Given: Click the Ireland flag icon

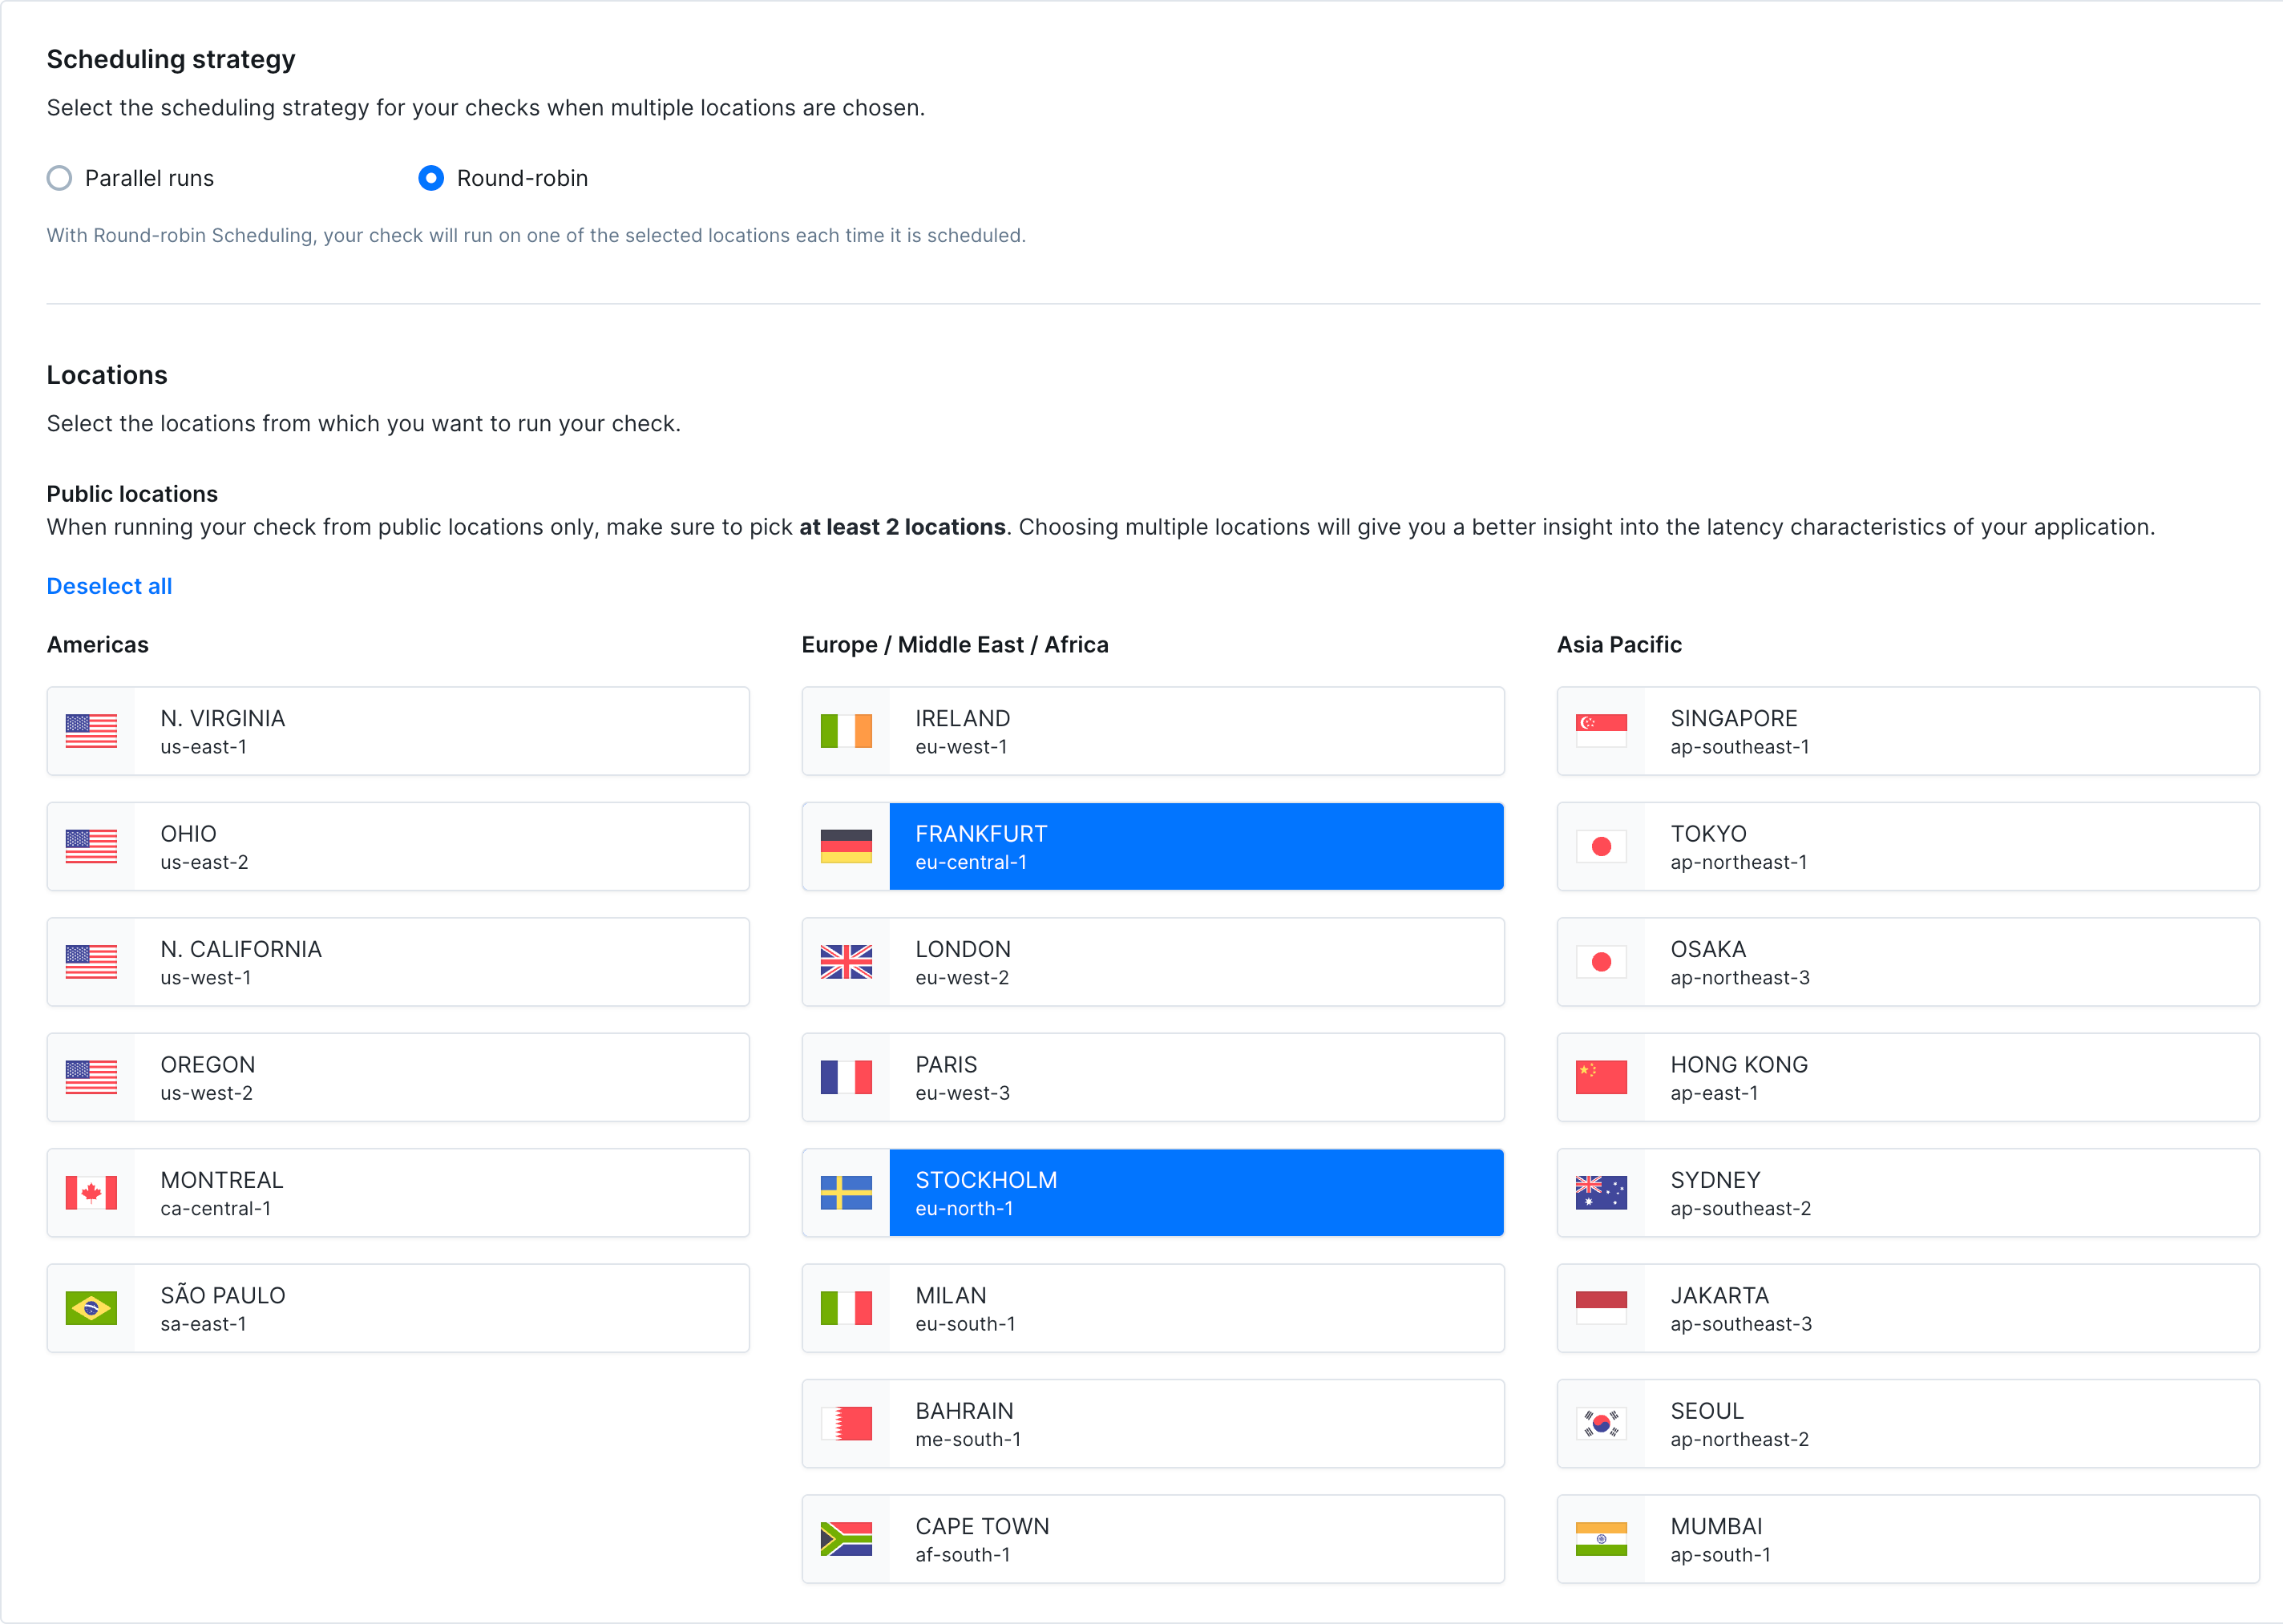Looking at the screenshot, I should pyautogui.click(x=846, y=730).
